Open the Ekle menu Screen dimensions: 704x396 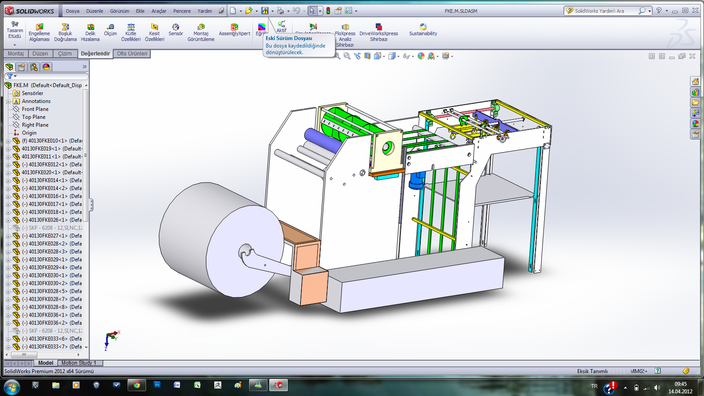(140, 11)
